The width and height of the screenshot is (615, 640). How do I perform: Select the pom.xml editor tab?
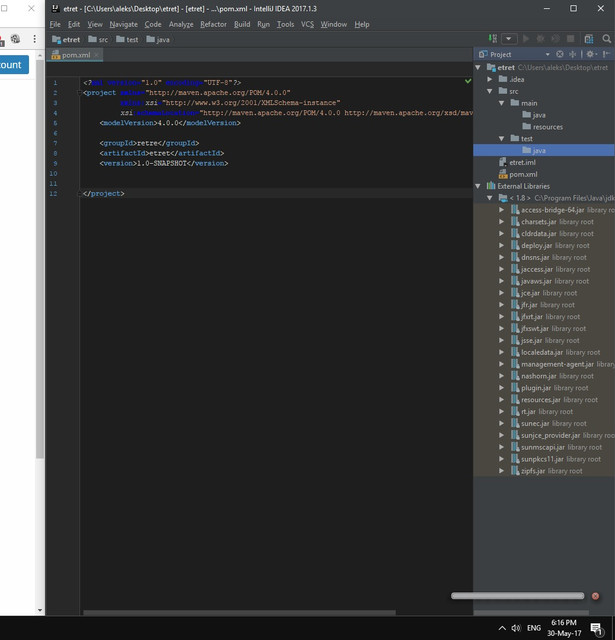[x=75, y=55]
